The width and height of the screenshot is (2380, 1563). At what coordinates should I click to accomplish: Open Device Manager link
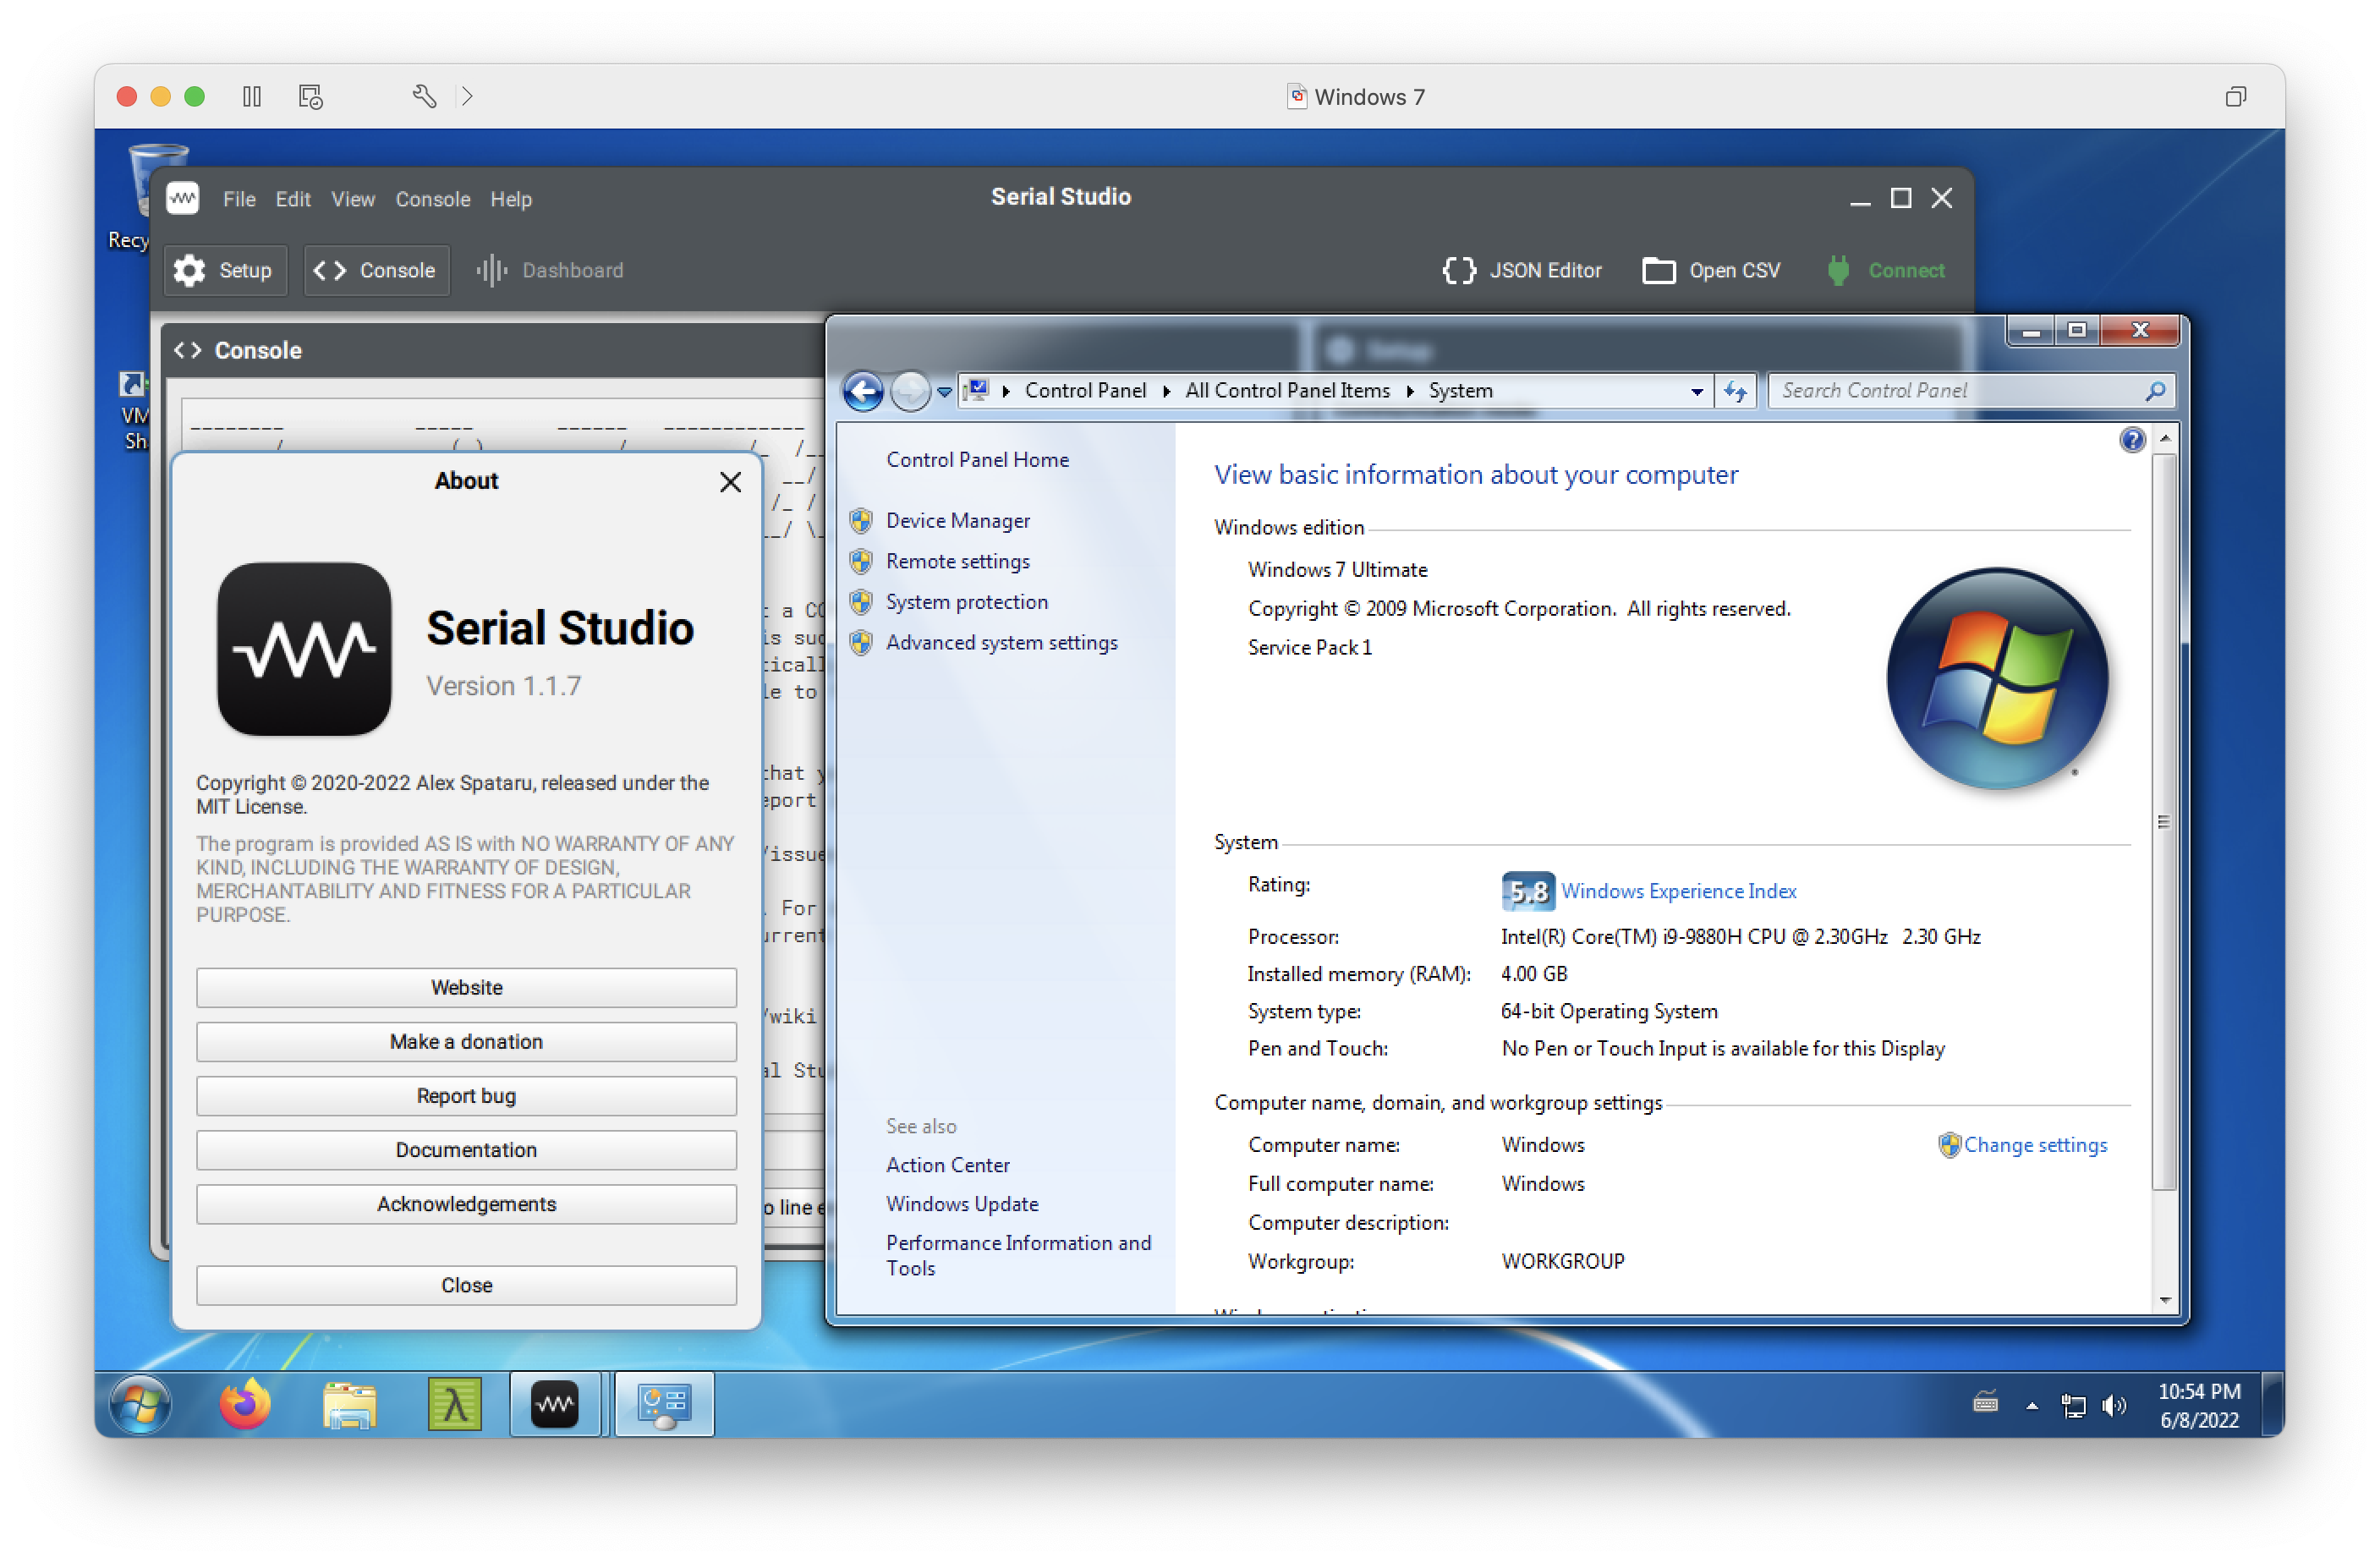point(957,520)
